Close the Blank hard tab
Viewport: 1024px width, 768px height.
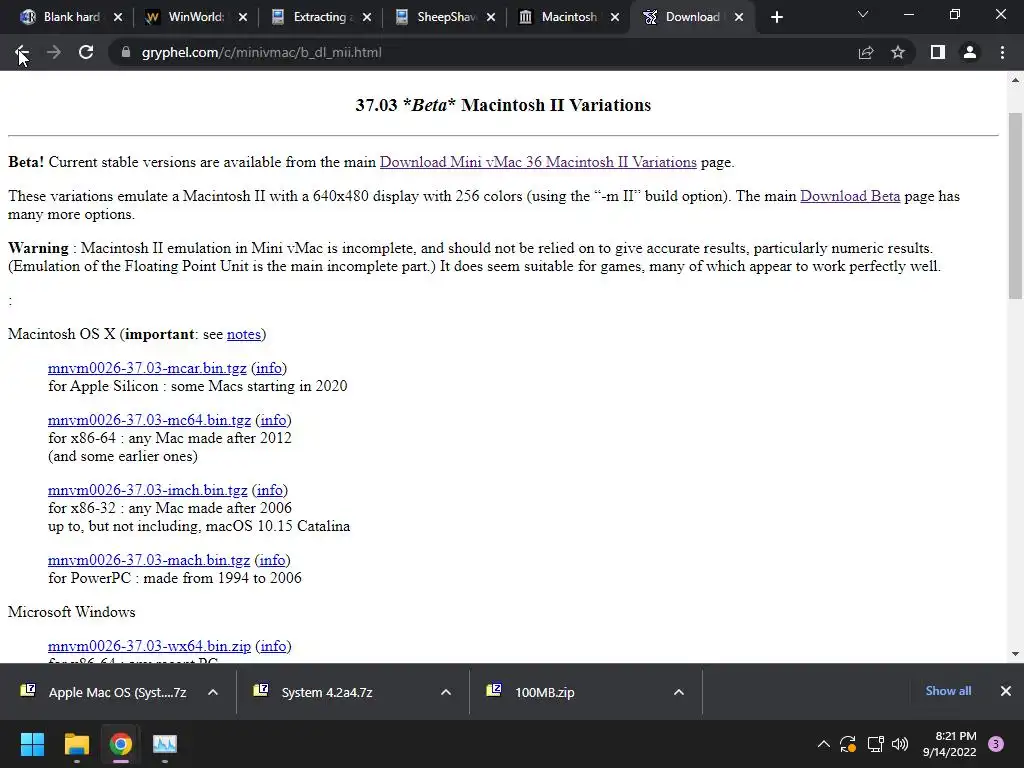pyautogui.click(x=118, y=18)
